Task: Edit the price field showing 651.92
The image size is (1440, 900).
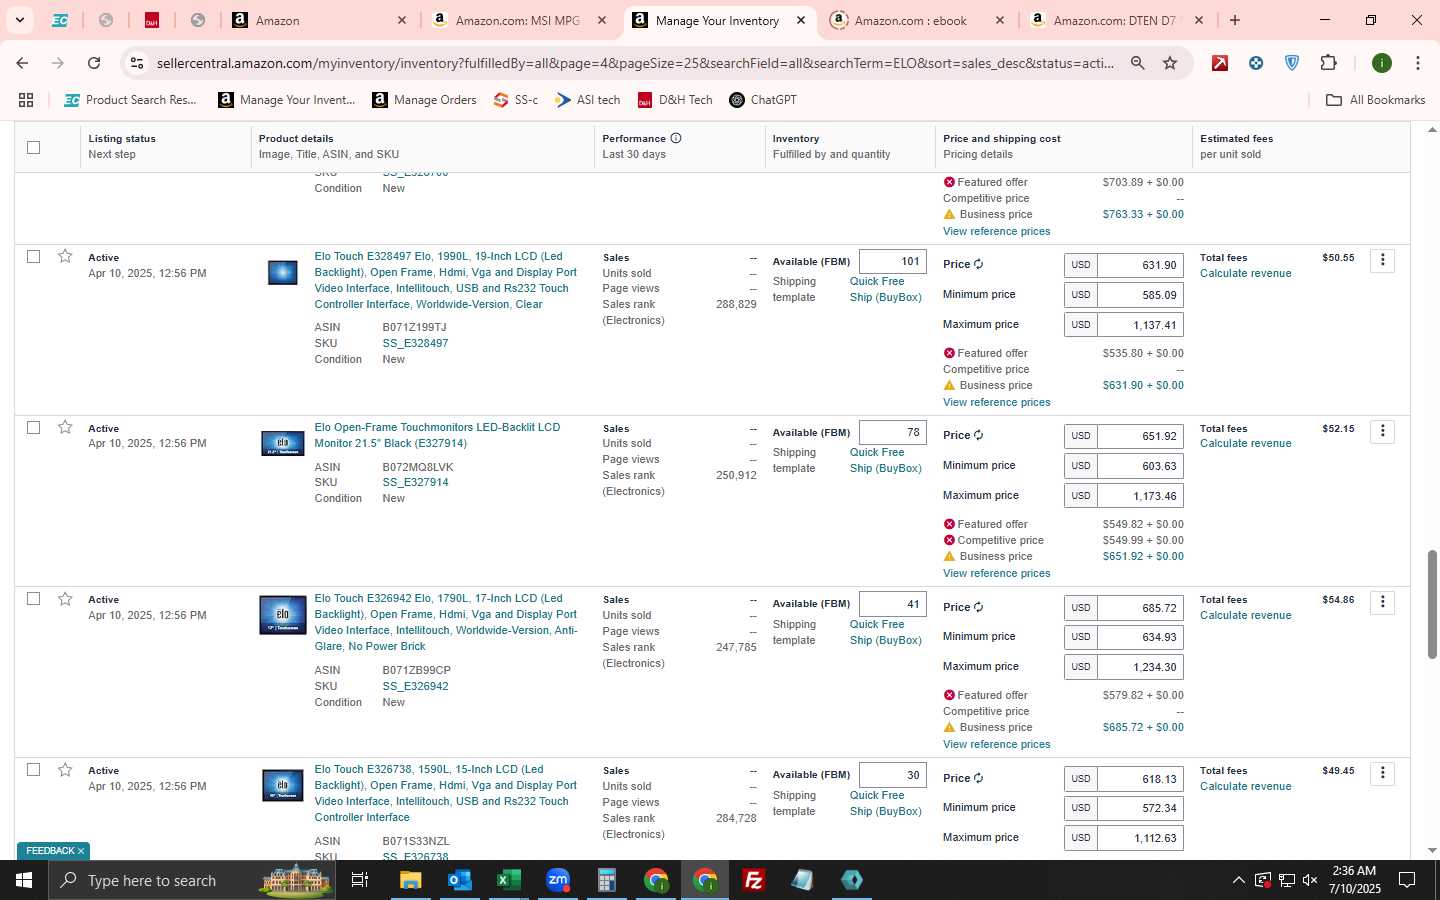Action: tap(1140, 436)
